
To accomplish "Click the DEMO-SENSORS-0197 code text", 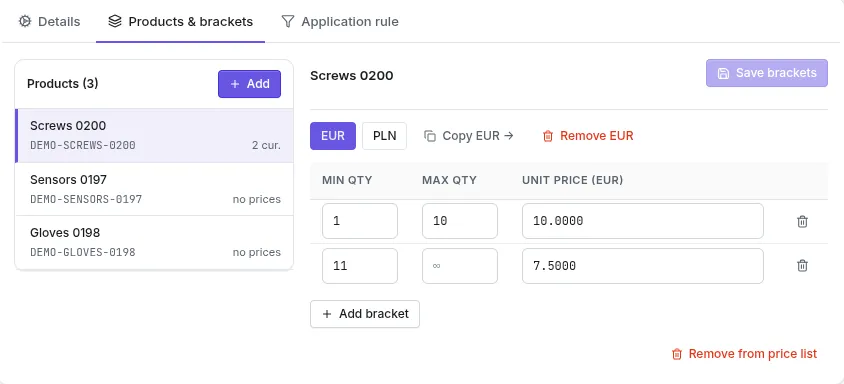I will point(86,199).
